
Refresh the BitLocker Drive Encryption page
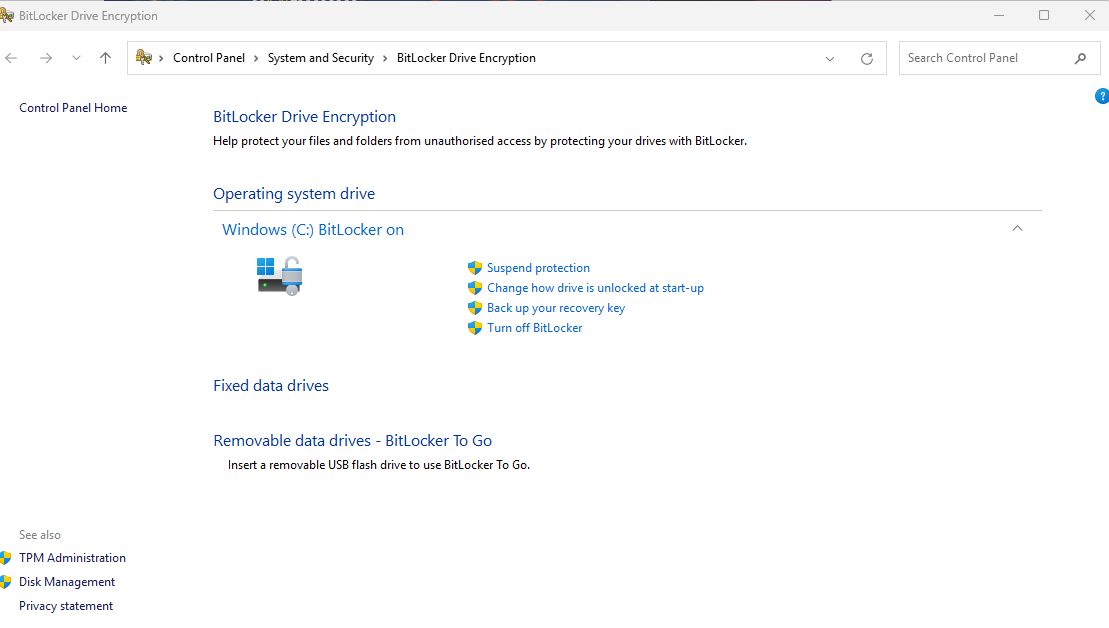(866, 59)
